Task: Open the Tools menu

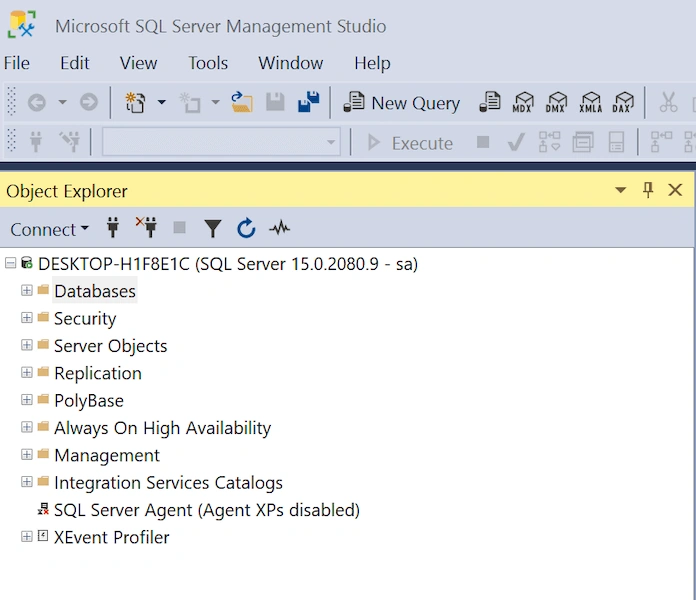Action: [208, 63]
